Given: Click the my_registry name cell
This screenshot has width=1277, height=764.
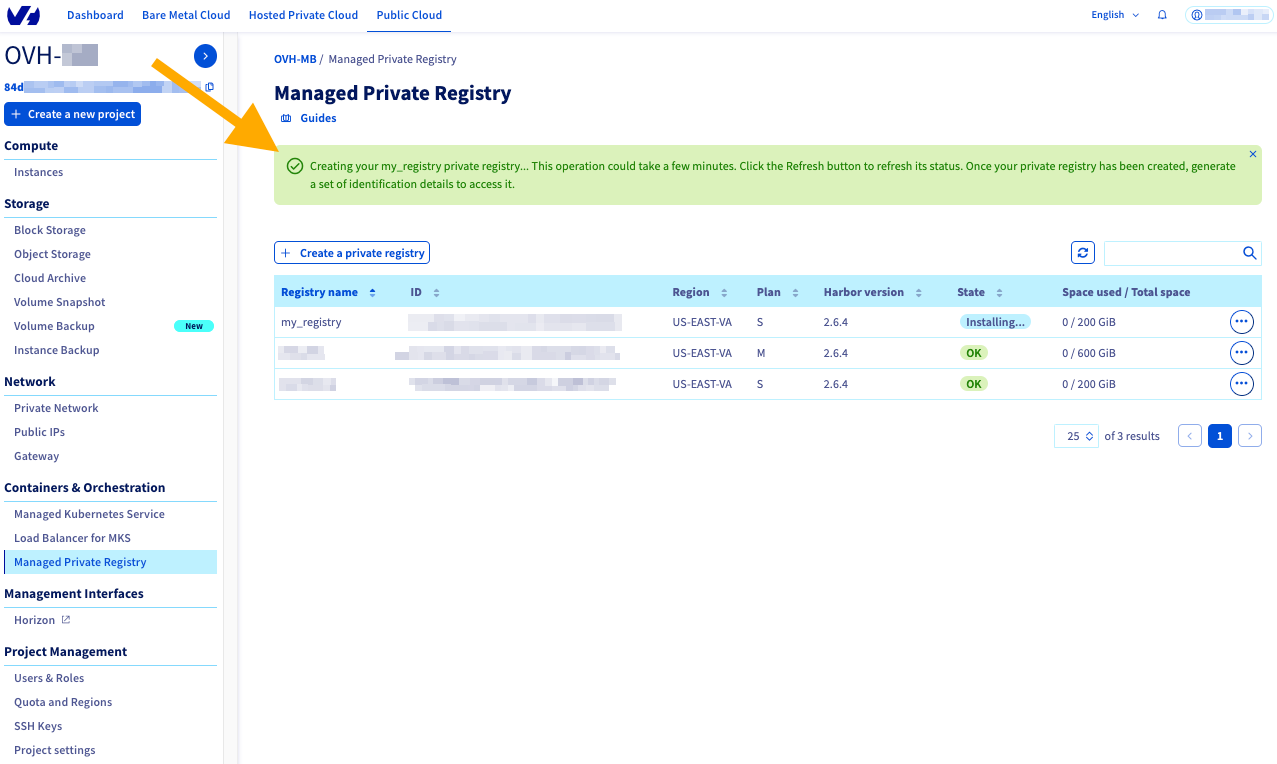Looking at the screenshot, I should click(x=311, y=322).
